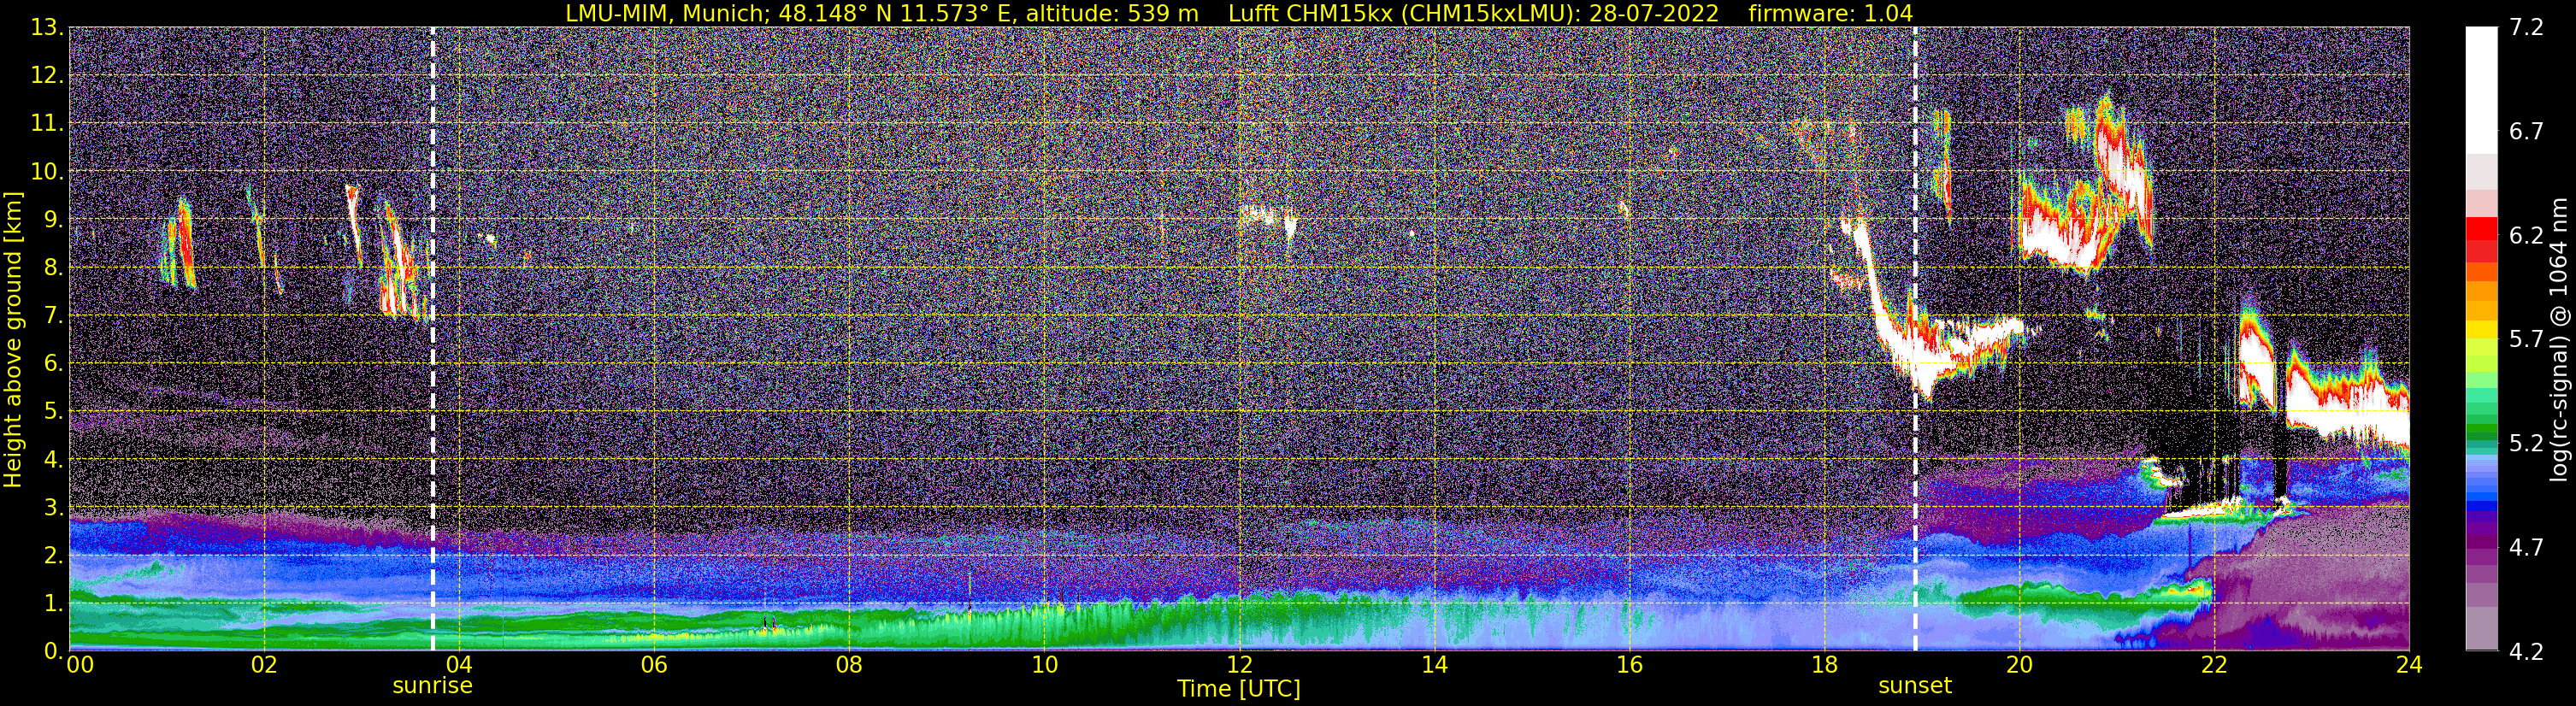Click the height axis tick '5.'
Image resolution: width=2576 pixels, height=706 pixels.
(x=53, y=411)
